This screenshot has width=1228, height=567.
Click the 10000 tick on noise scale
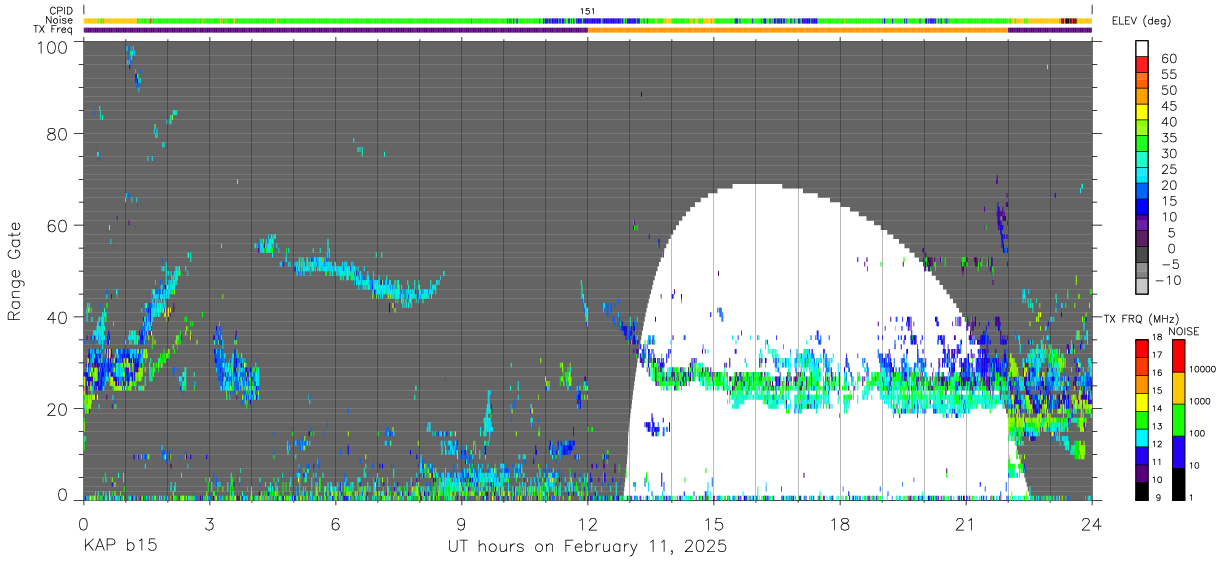click(x=1204, y=369)
